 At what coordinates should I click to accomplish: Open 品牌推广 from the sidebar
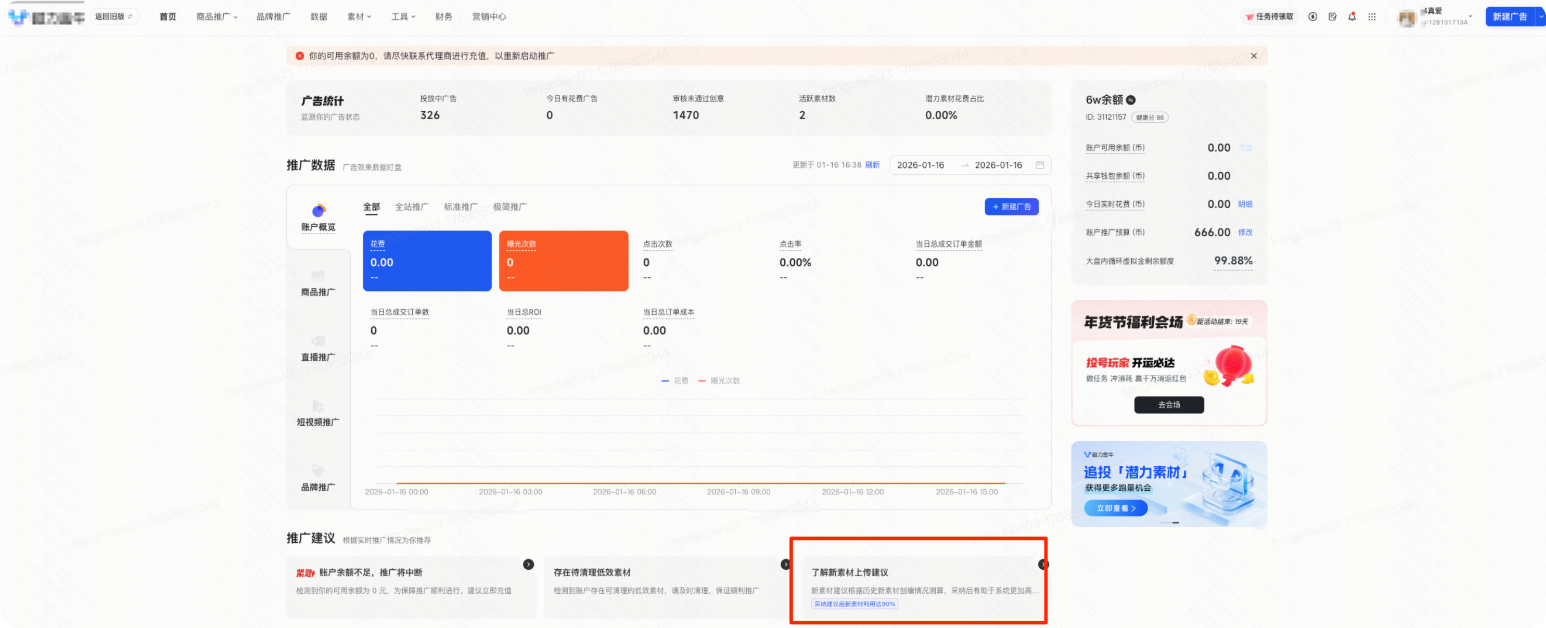[x=318, y=487]
